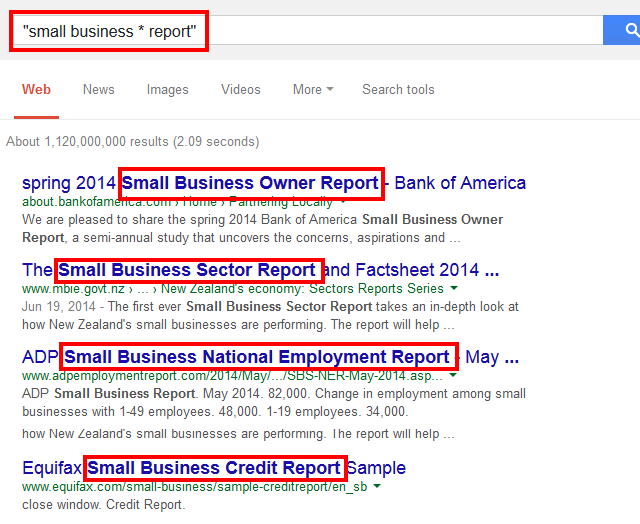Open Equifax Small Business Credit Report Sample
Viewport: 640px width, 524px height.
click(x=214, y=468)
